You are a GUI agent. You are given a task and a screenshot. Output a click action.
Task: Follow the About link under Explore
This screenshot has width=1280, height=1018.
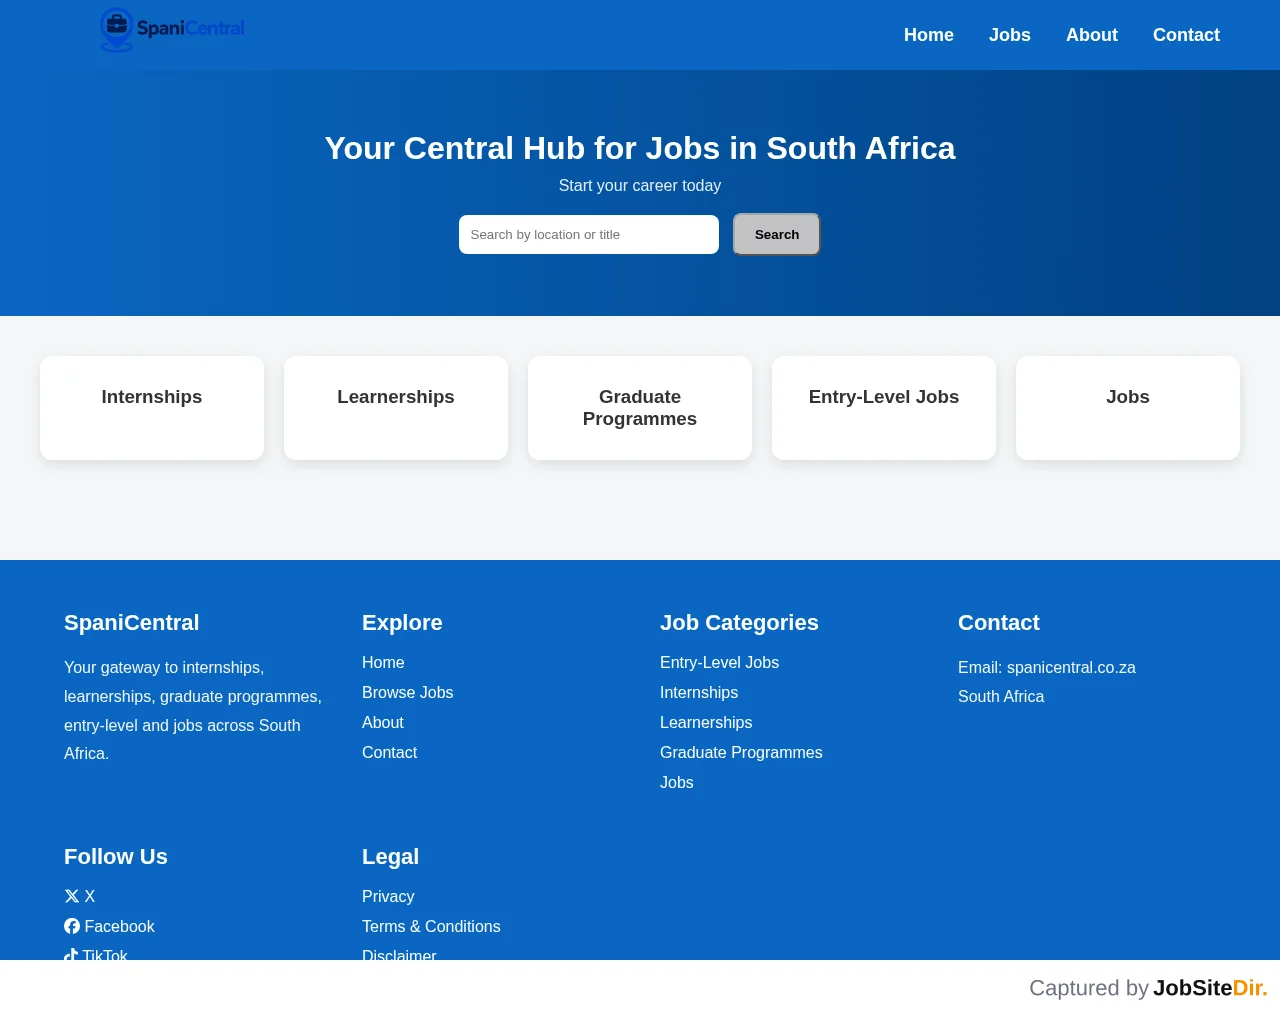[x=382, y=722]
